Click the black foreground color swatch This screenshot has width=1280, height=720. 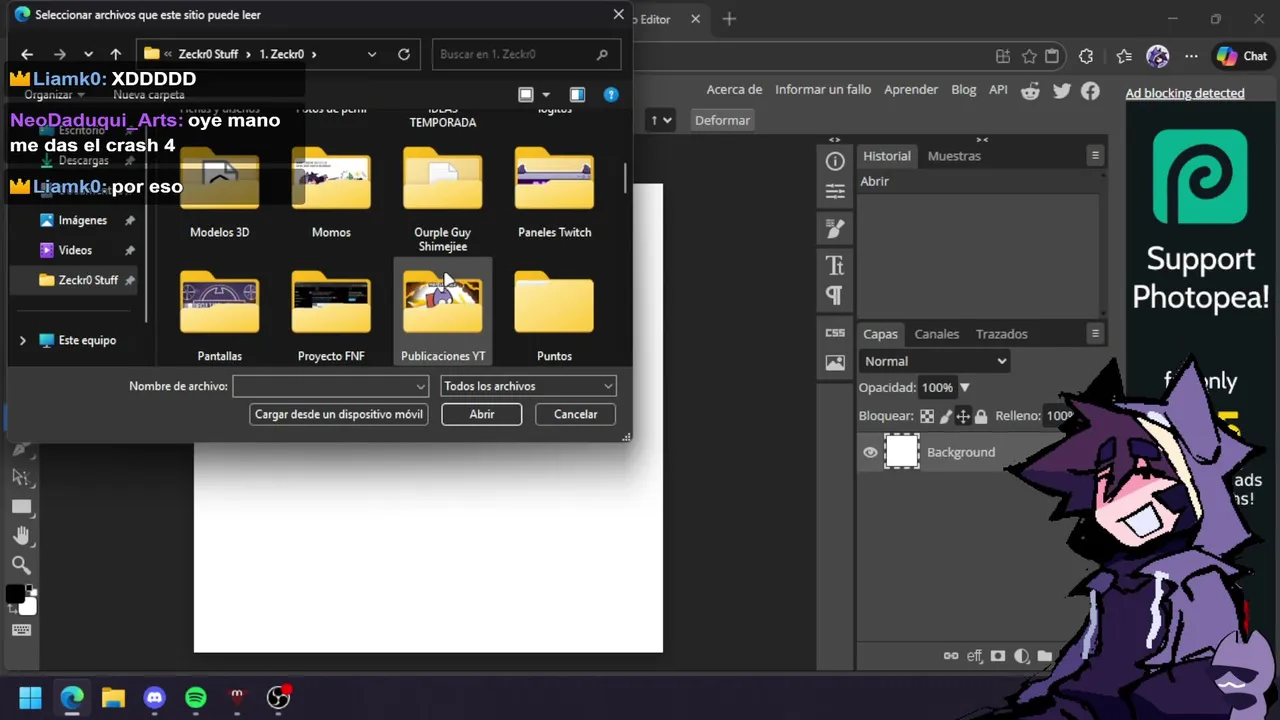pos(15,595)
